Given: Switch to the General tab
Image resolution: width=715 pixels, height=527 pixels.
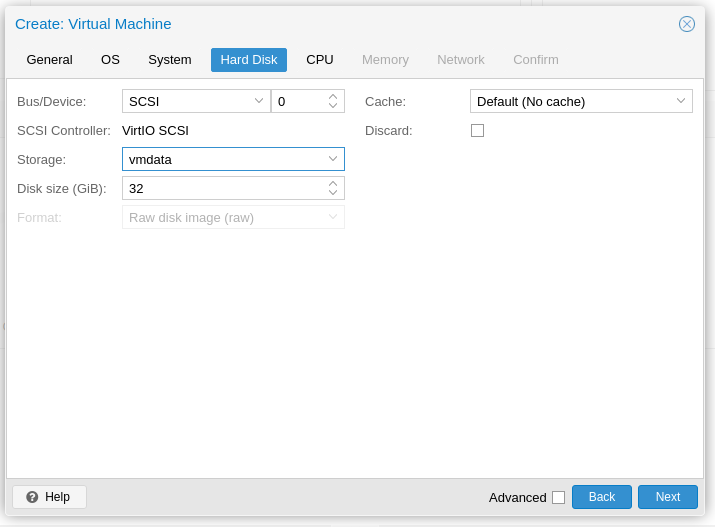Looking at the screenshot, I should coord(49,60).
